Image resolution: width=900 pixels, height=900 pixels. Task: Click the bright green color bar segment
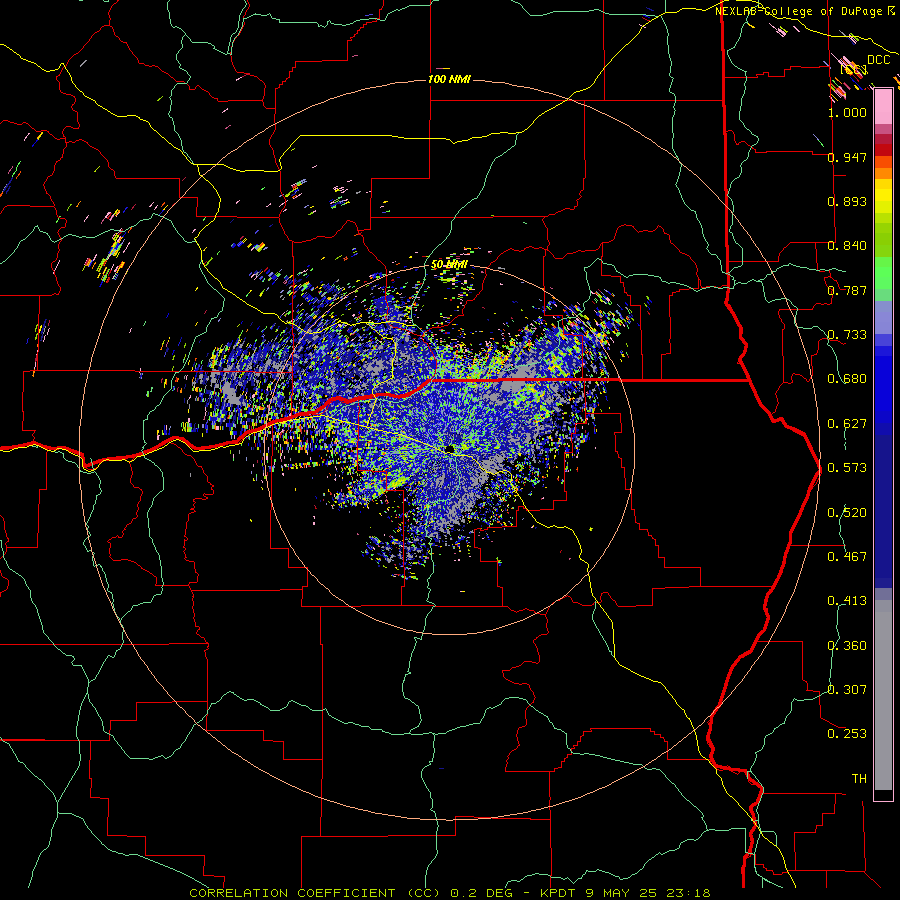click(883, 273)
